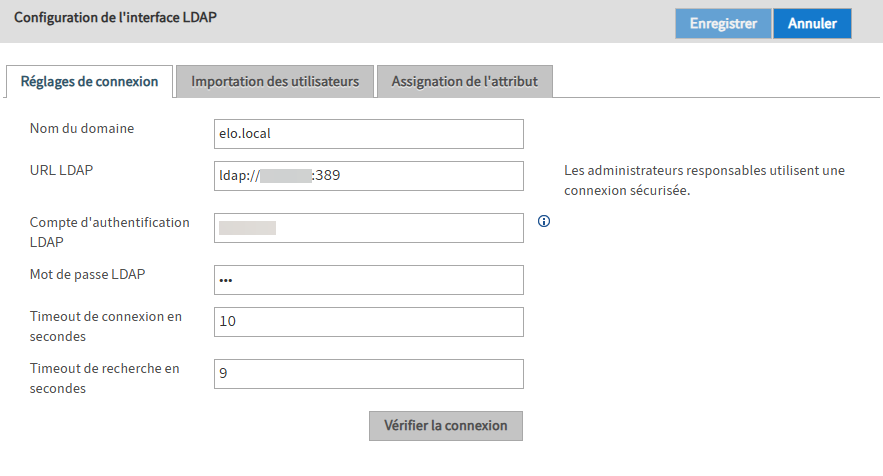Viewport: 883px width, 476px height.
Task: Click the secure connection hint text
Action: [704, 180]
